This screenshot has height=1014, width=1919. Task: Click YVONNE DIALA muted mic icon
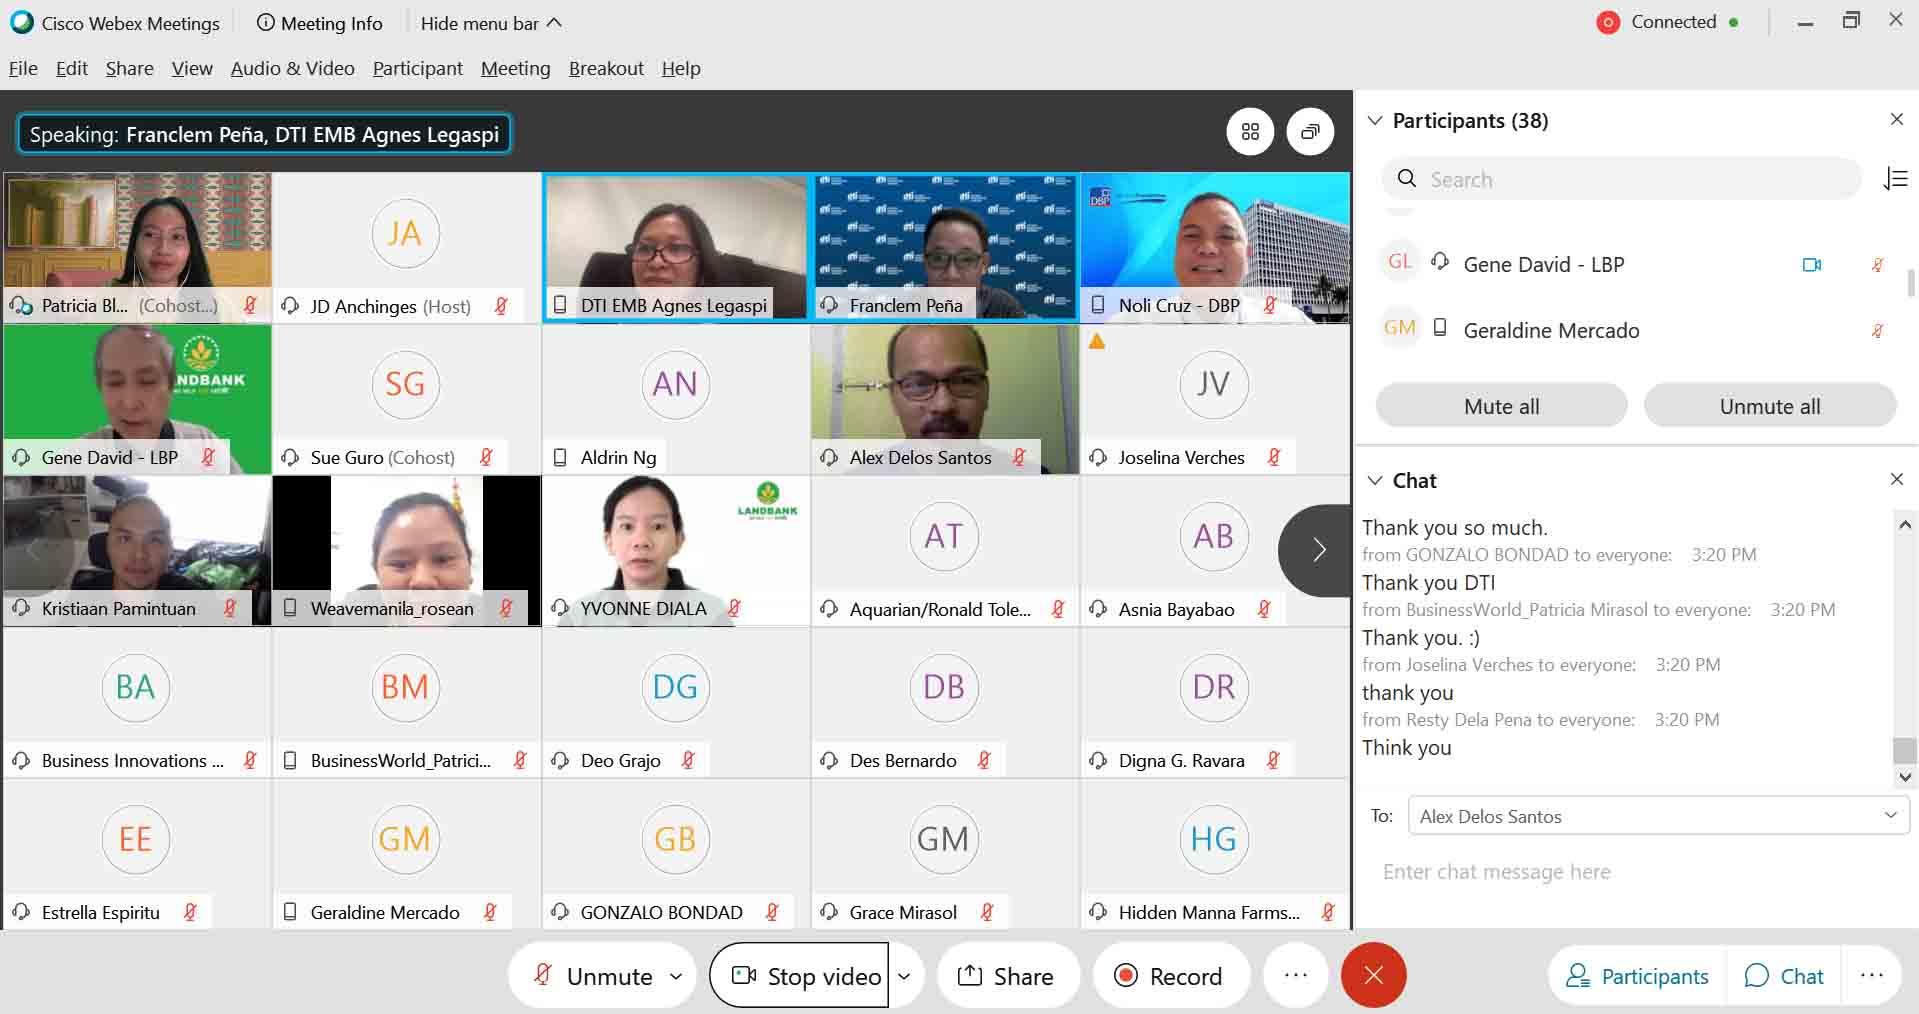[734, 608]
